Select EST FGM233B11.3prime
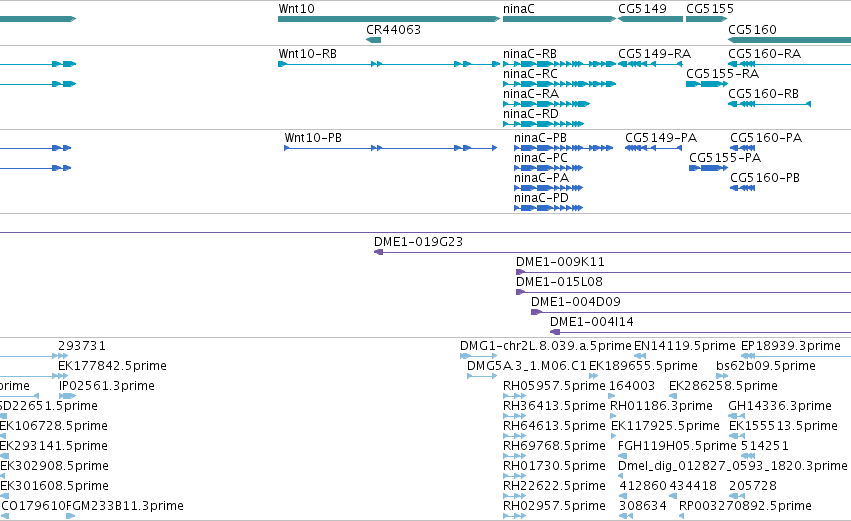The height and width of the screenshot is (521, 851). 125,506
